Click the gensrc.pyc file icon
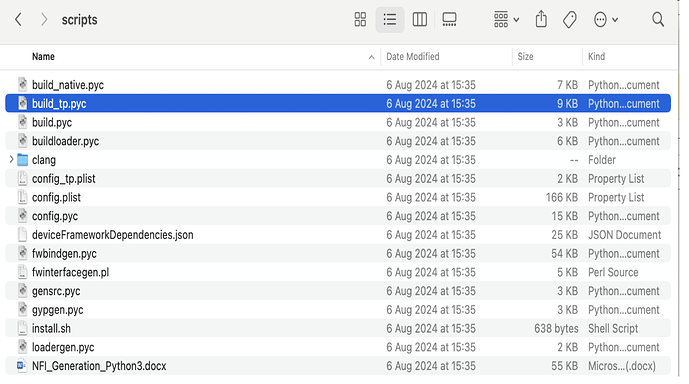This screenshot has width=689, height=384. 23,291
